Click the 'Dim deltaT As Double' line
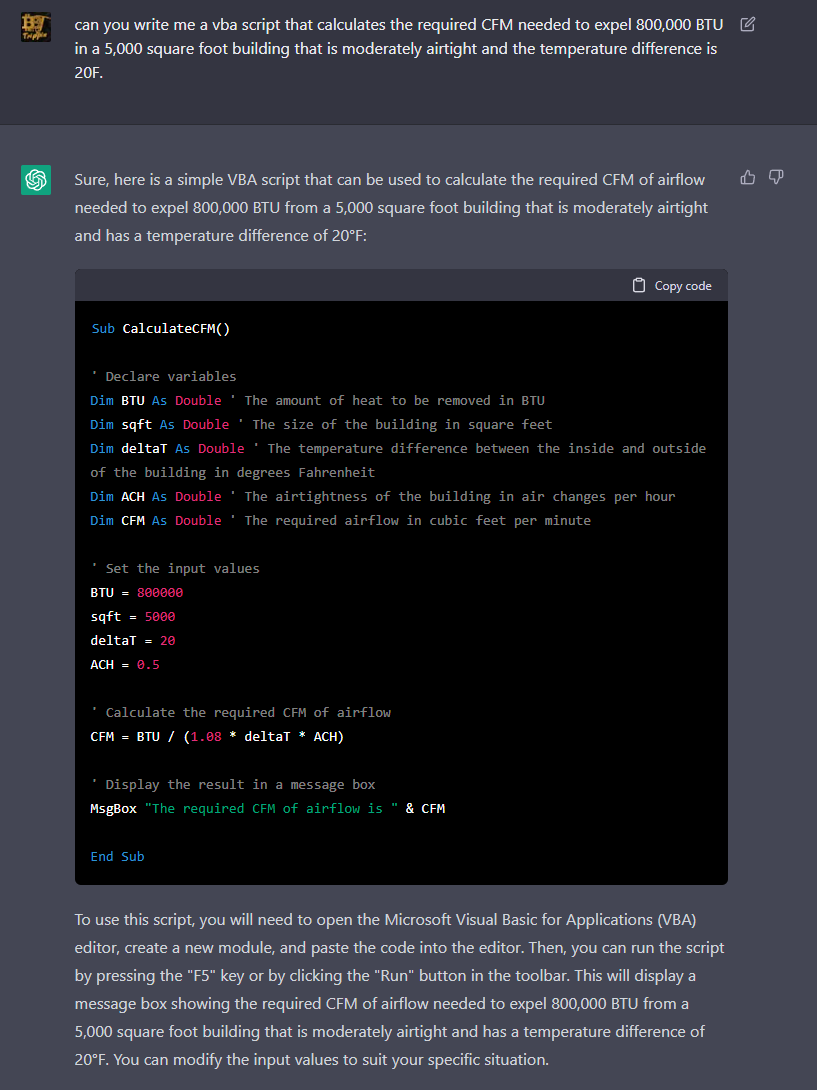The image size is (817, 1090). point(398,460)
